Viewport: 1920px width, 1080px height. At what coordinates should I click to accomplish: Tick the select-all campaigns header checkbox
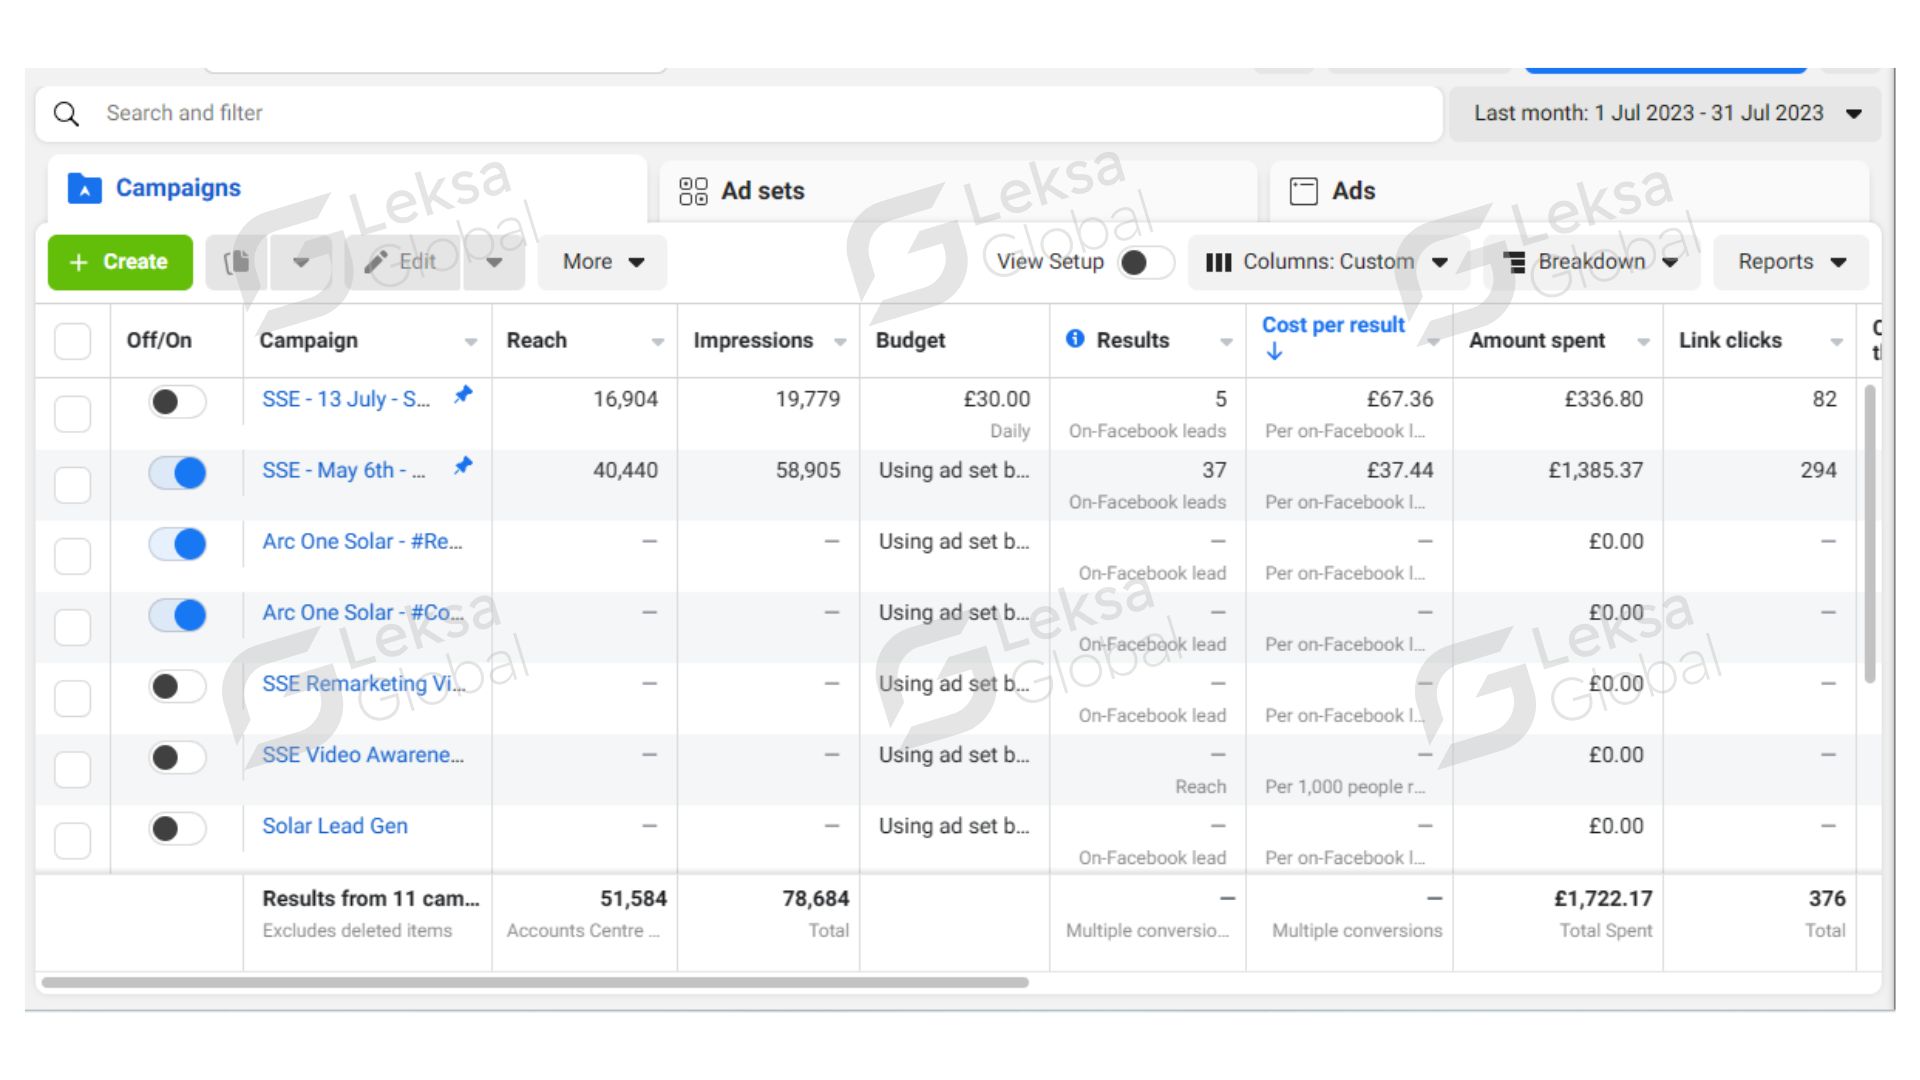coord(72,341)
